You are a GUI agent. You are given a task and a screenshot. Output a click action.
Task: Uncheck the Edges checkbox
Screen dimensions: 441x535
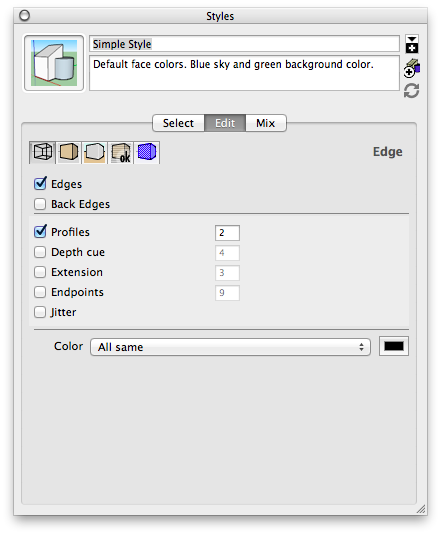coord(40,184)
